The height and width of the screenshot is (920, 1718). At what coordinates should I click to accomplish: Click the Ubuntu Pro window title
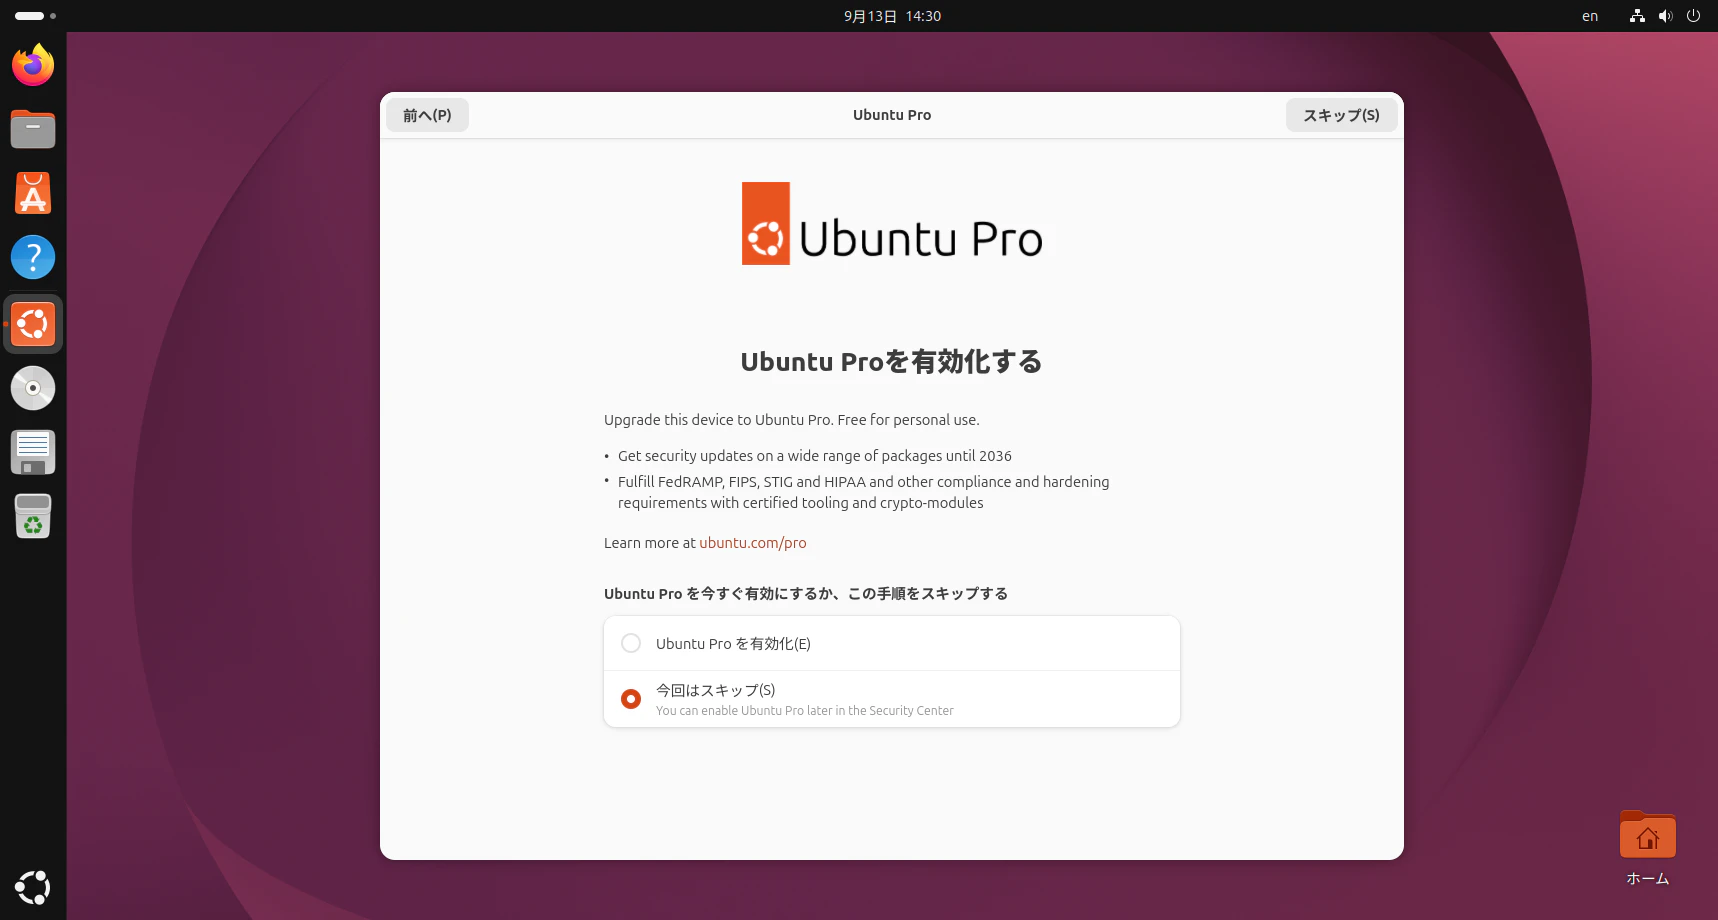(892, 115)
